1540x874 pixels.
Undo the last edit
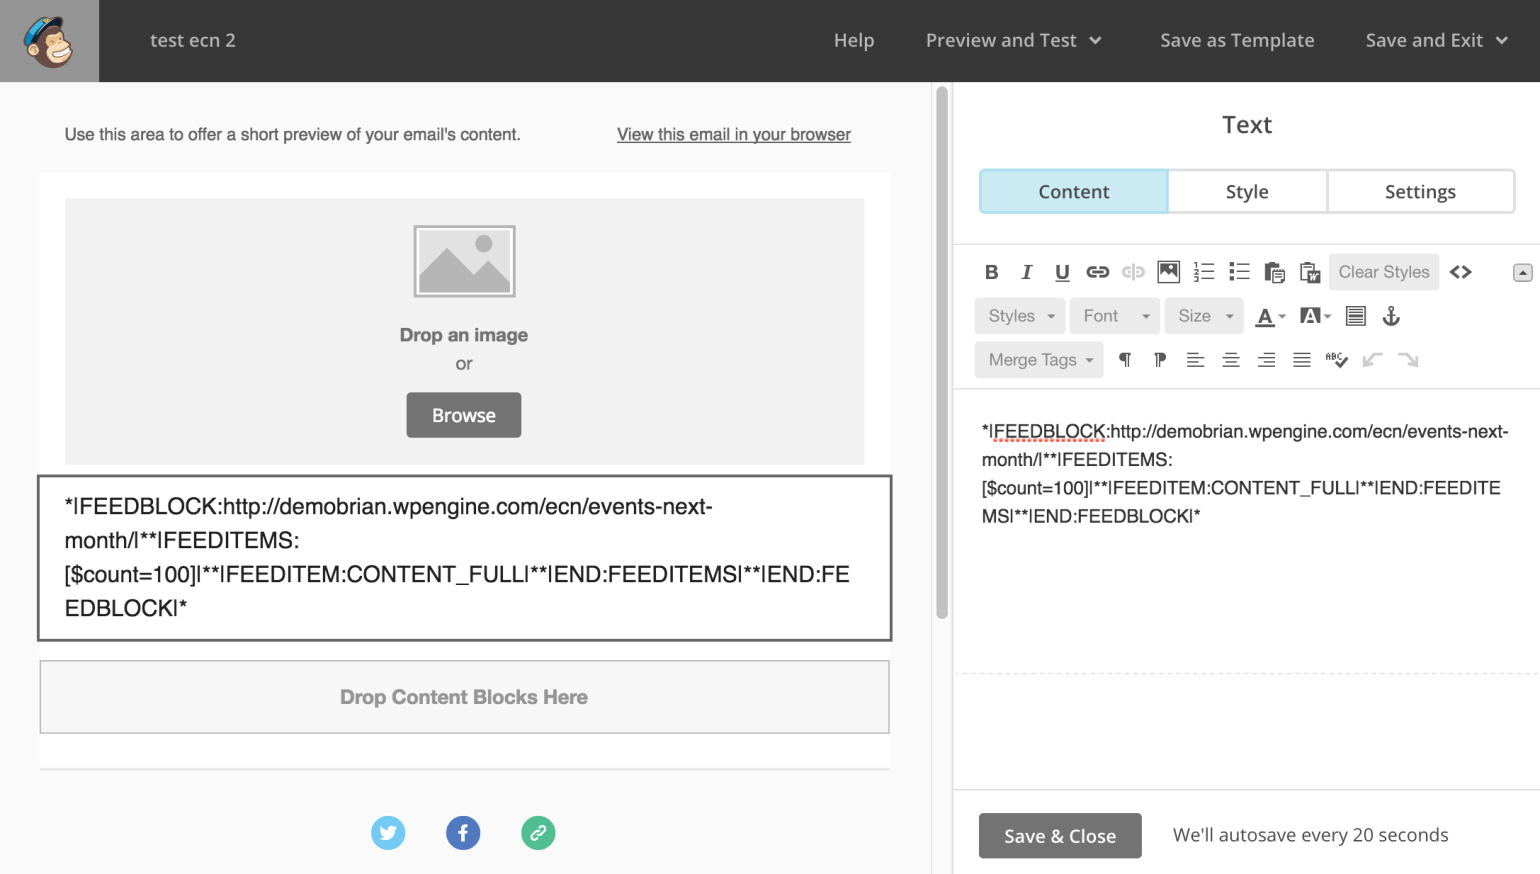(1373, 360)
